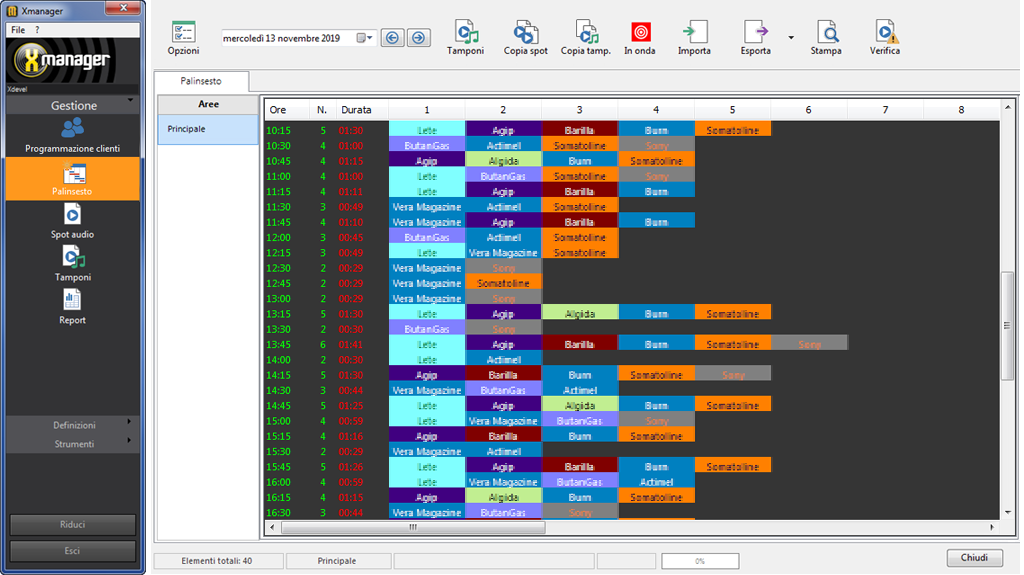Select Barilla spot in 14:15 row

(x=504, y=375)
